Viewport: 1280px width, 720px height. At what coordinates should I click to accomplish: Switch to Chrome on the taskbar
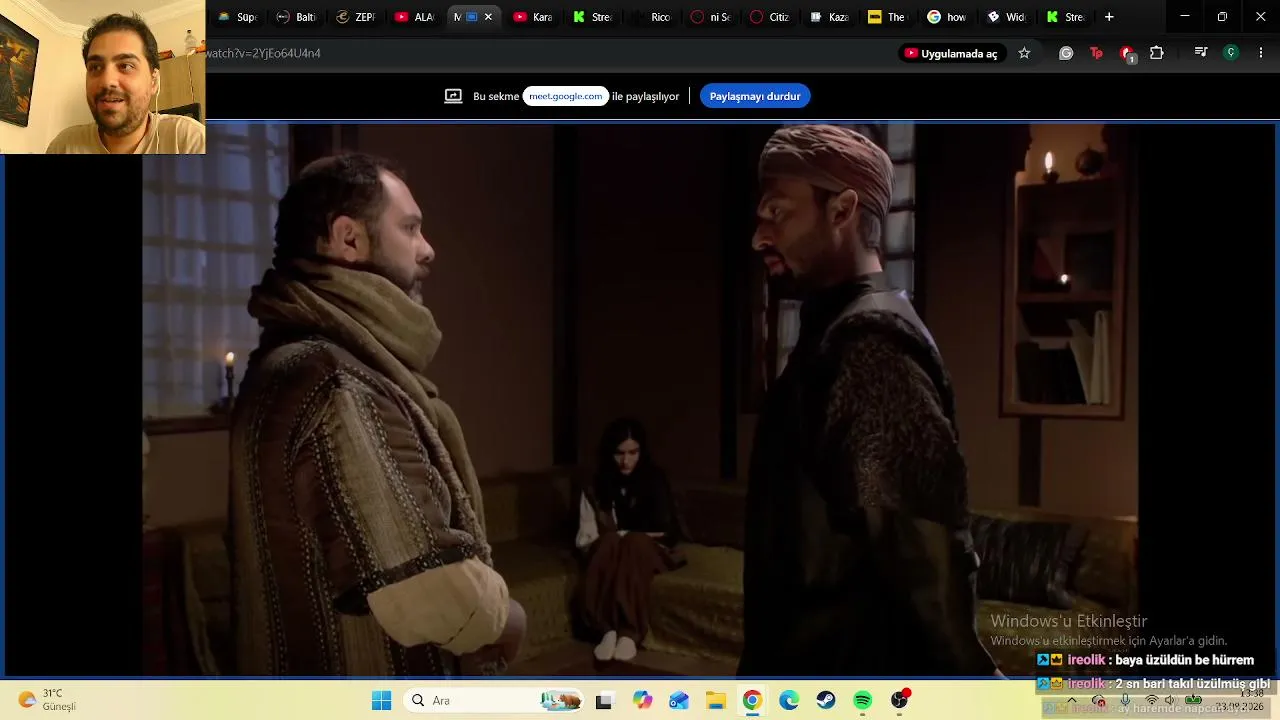(752, 701)
